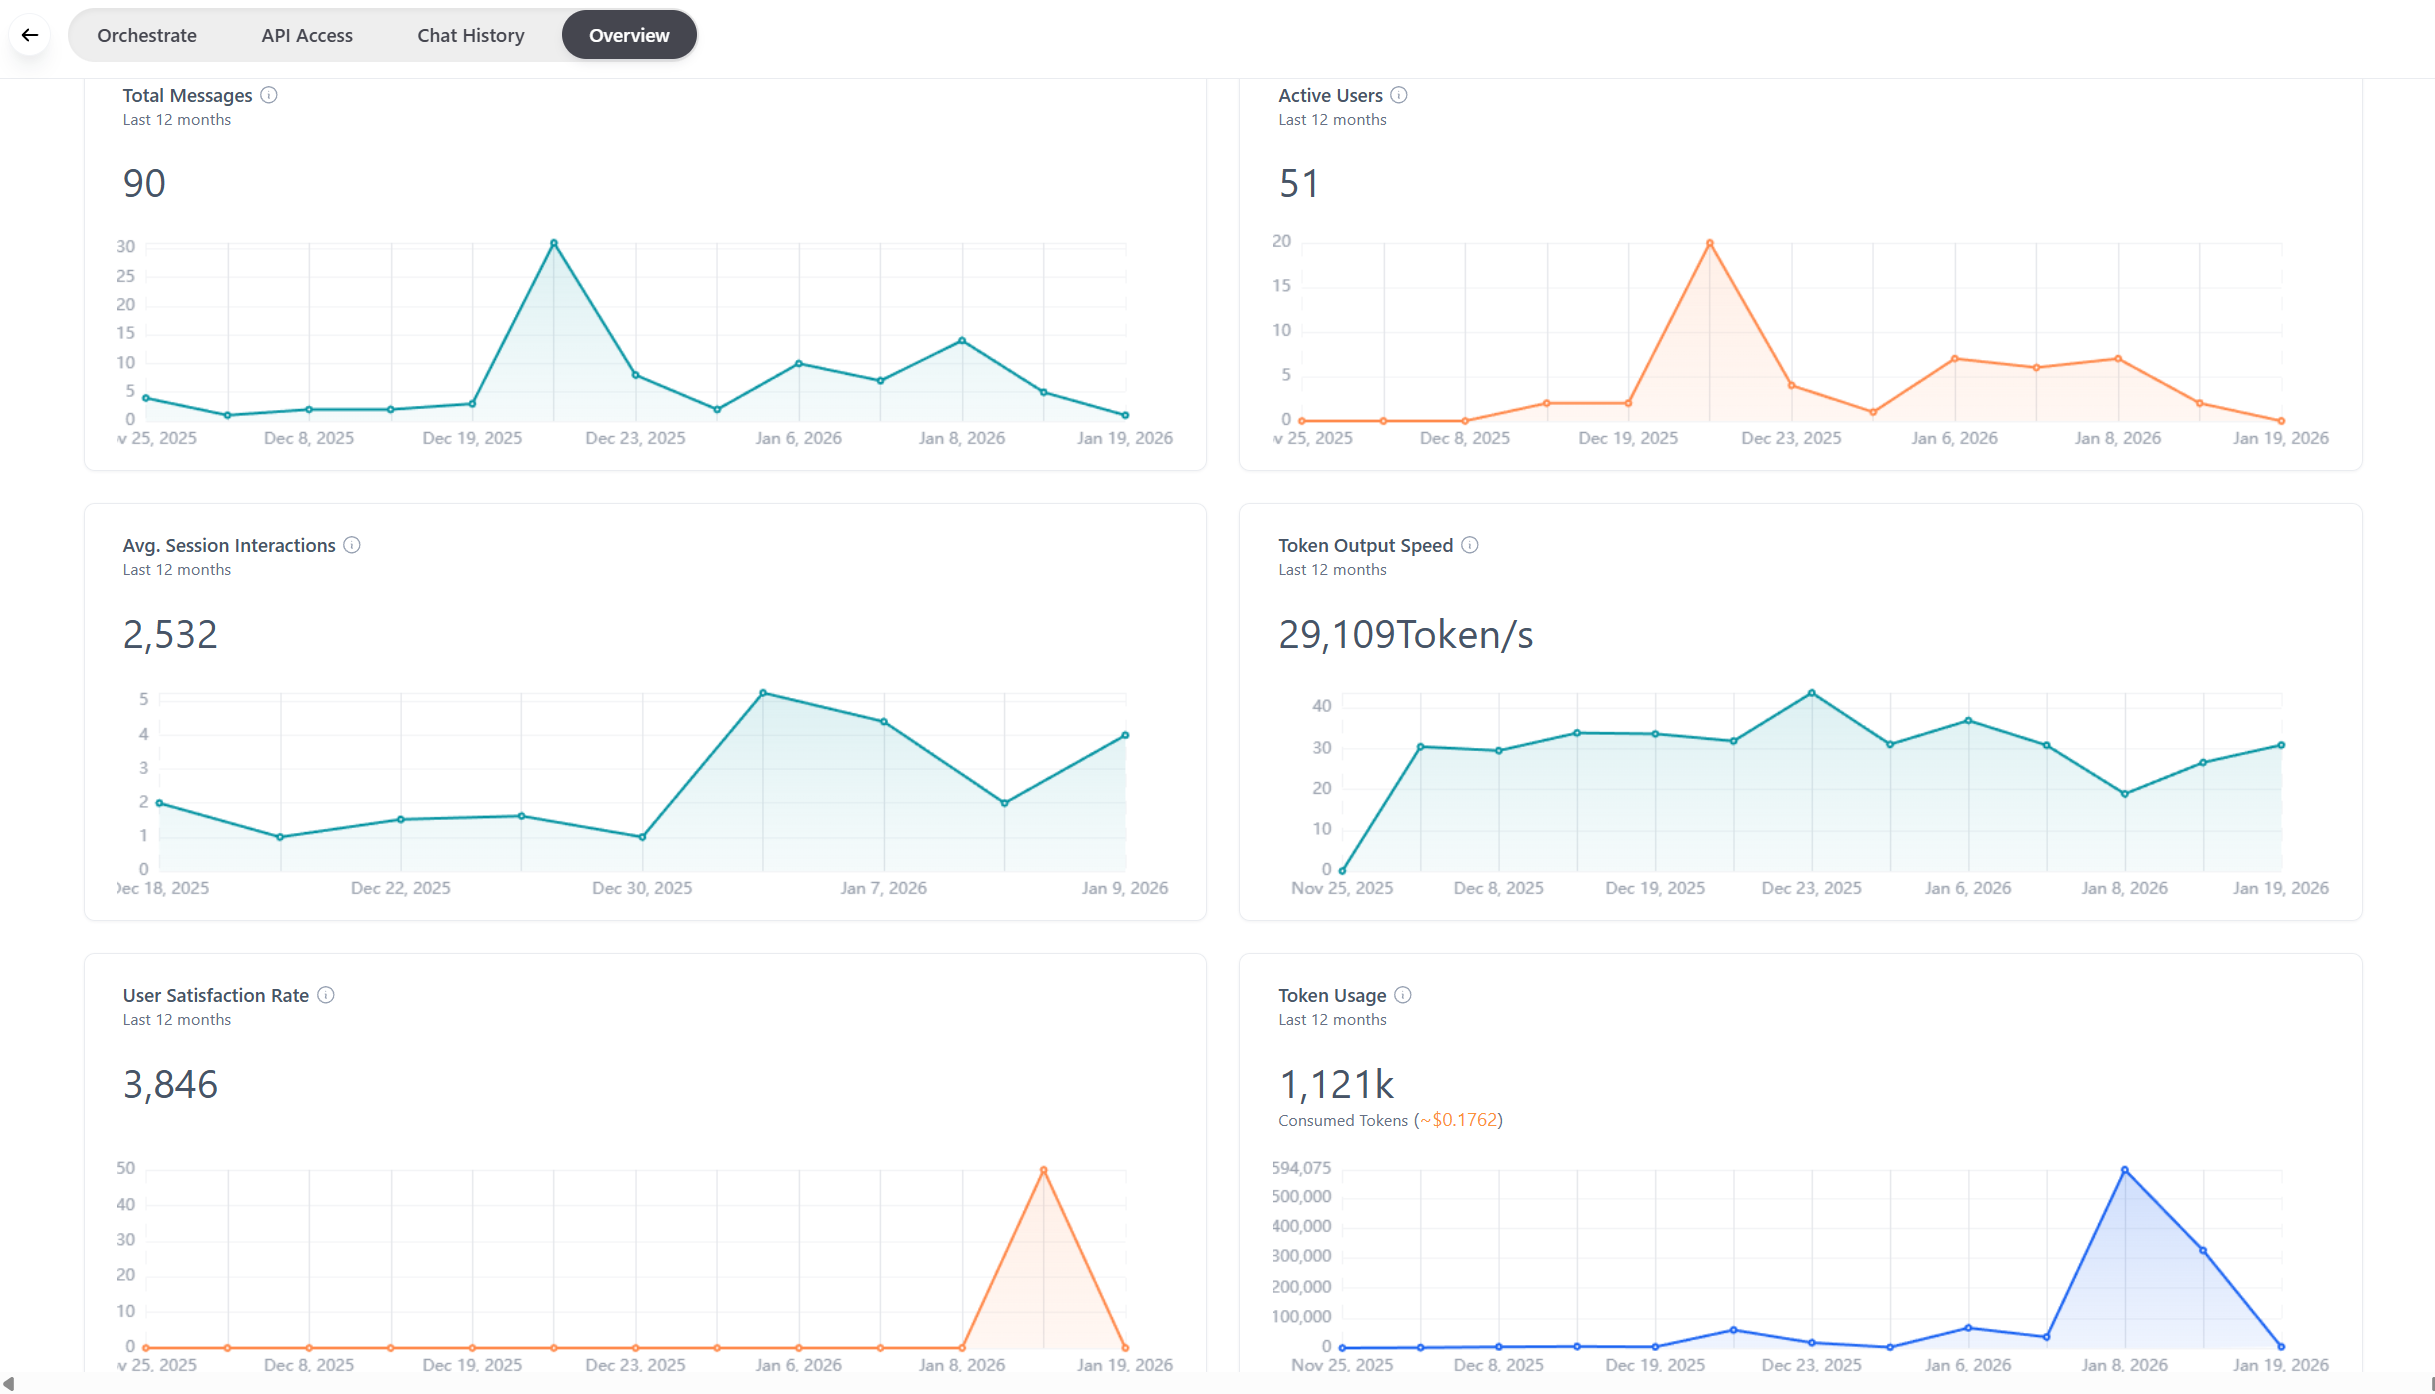2435x1394 pixels.
Task: Click the Total Messages peak data point
Action: 554,243
